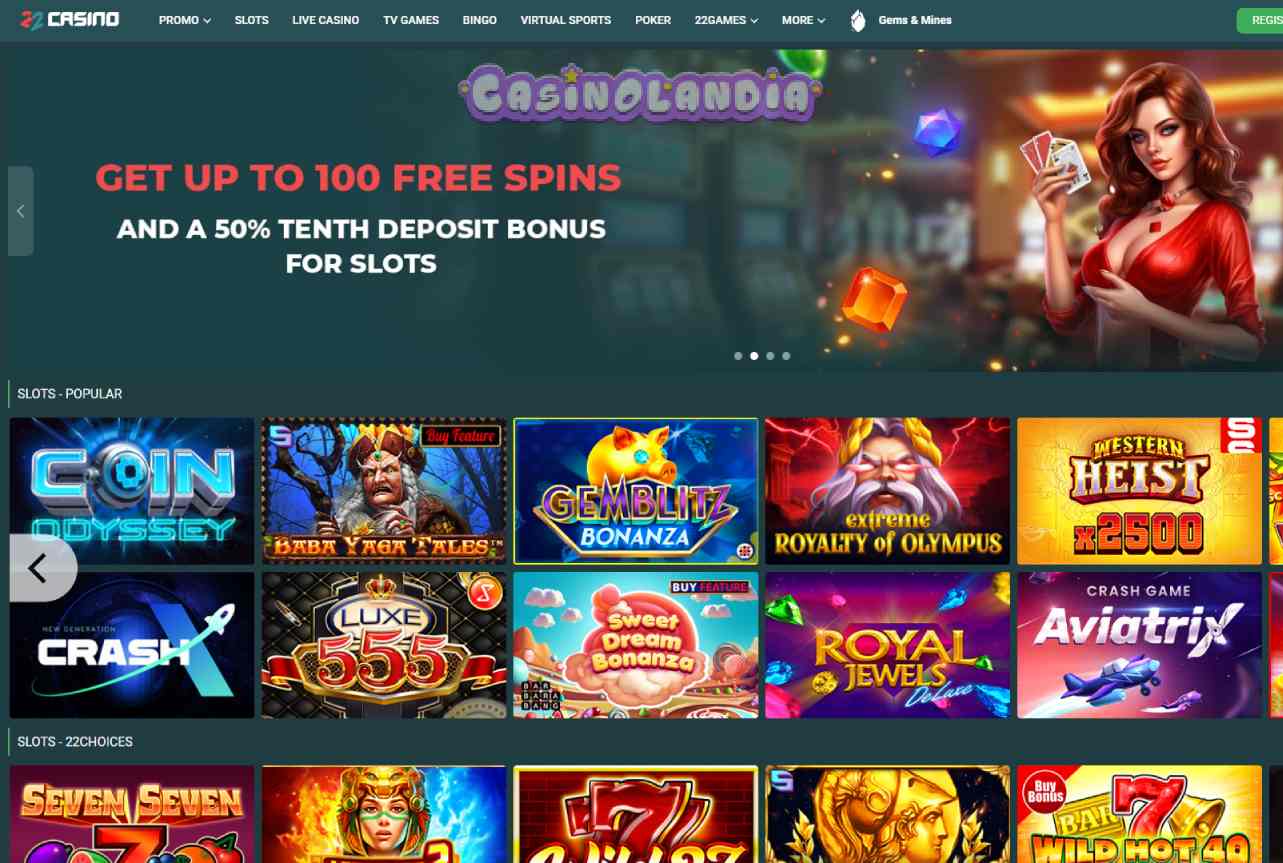Open Coin Odyssey slot game

click(132, 491)
